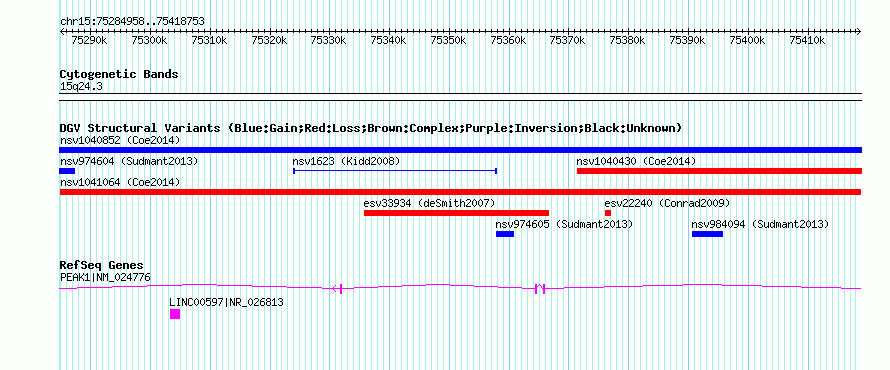Screen dimensions: 890x370
Task: Click the PEAK1|NM_024776 gene label
Action: coord(105,277)
